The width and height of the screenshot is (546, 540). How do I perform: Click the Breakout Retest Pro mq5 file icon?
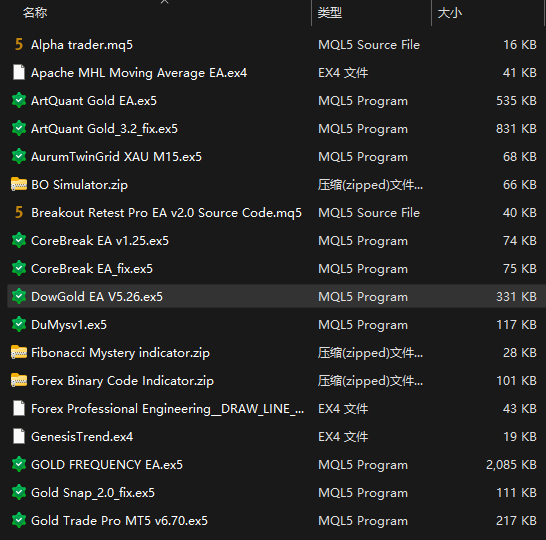[x=19, y=212]
